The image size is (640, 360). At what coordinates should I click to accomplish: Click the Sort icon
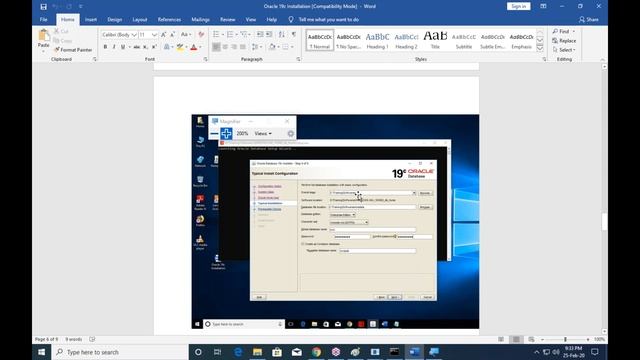(282, 35)
